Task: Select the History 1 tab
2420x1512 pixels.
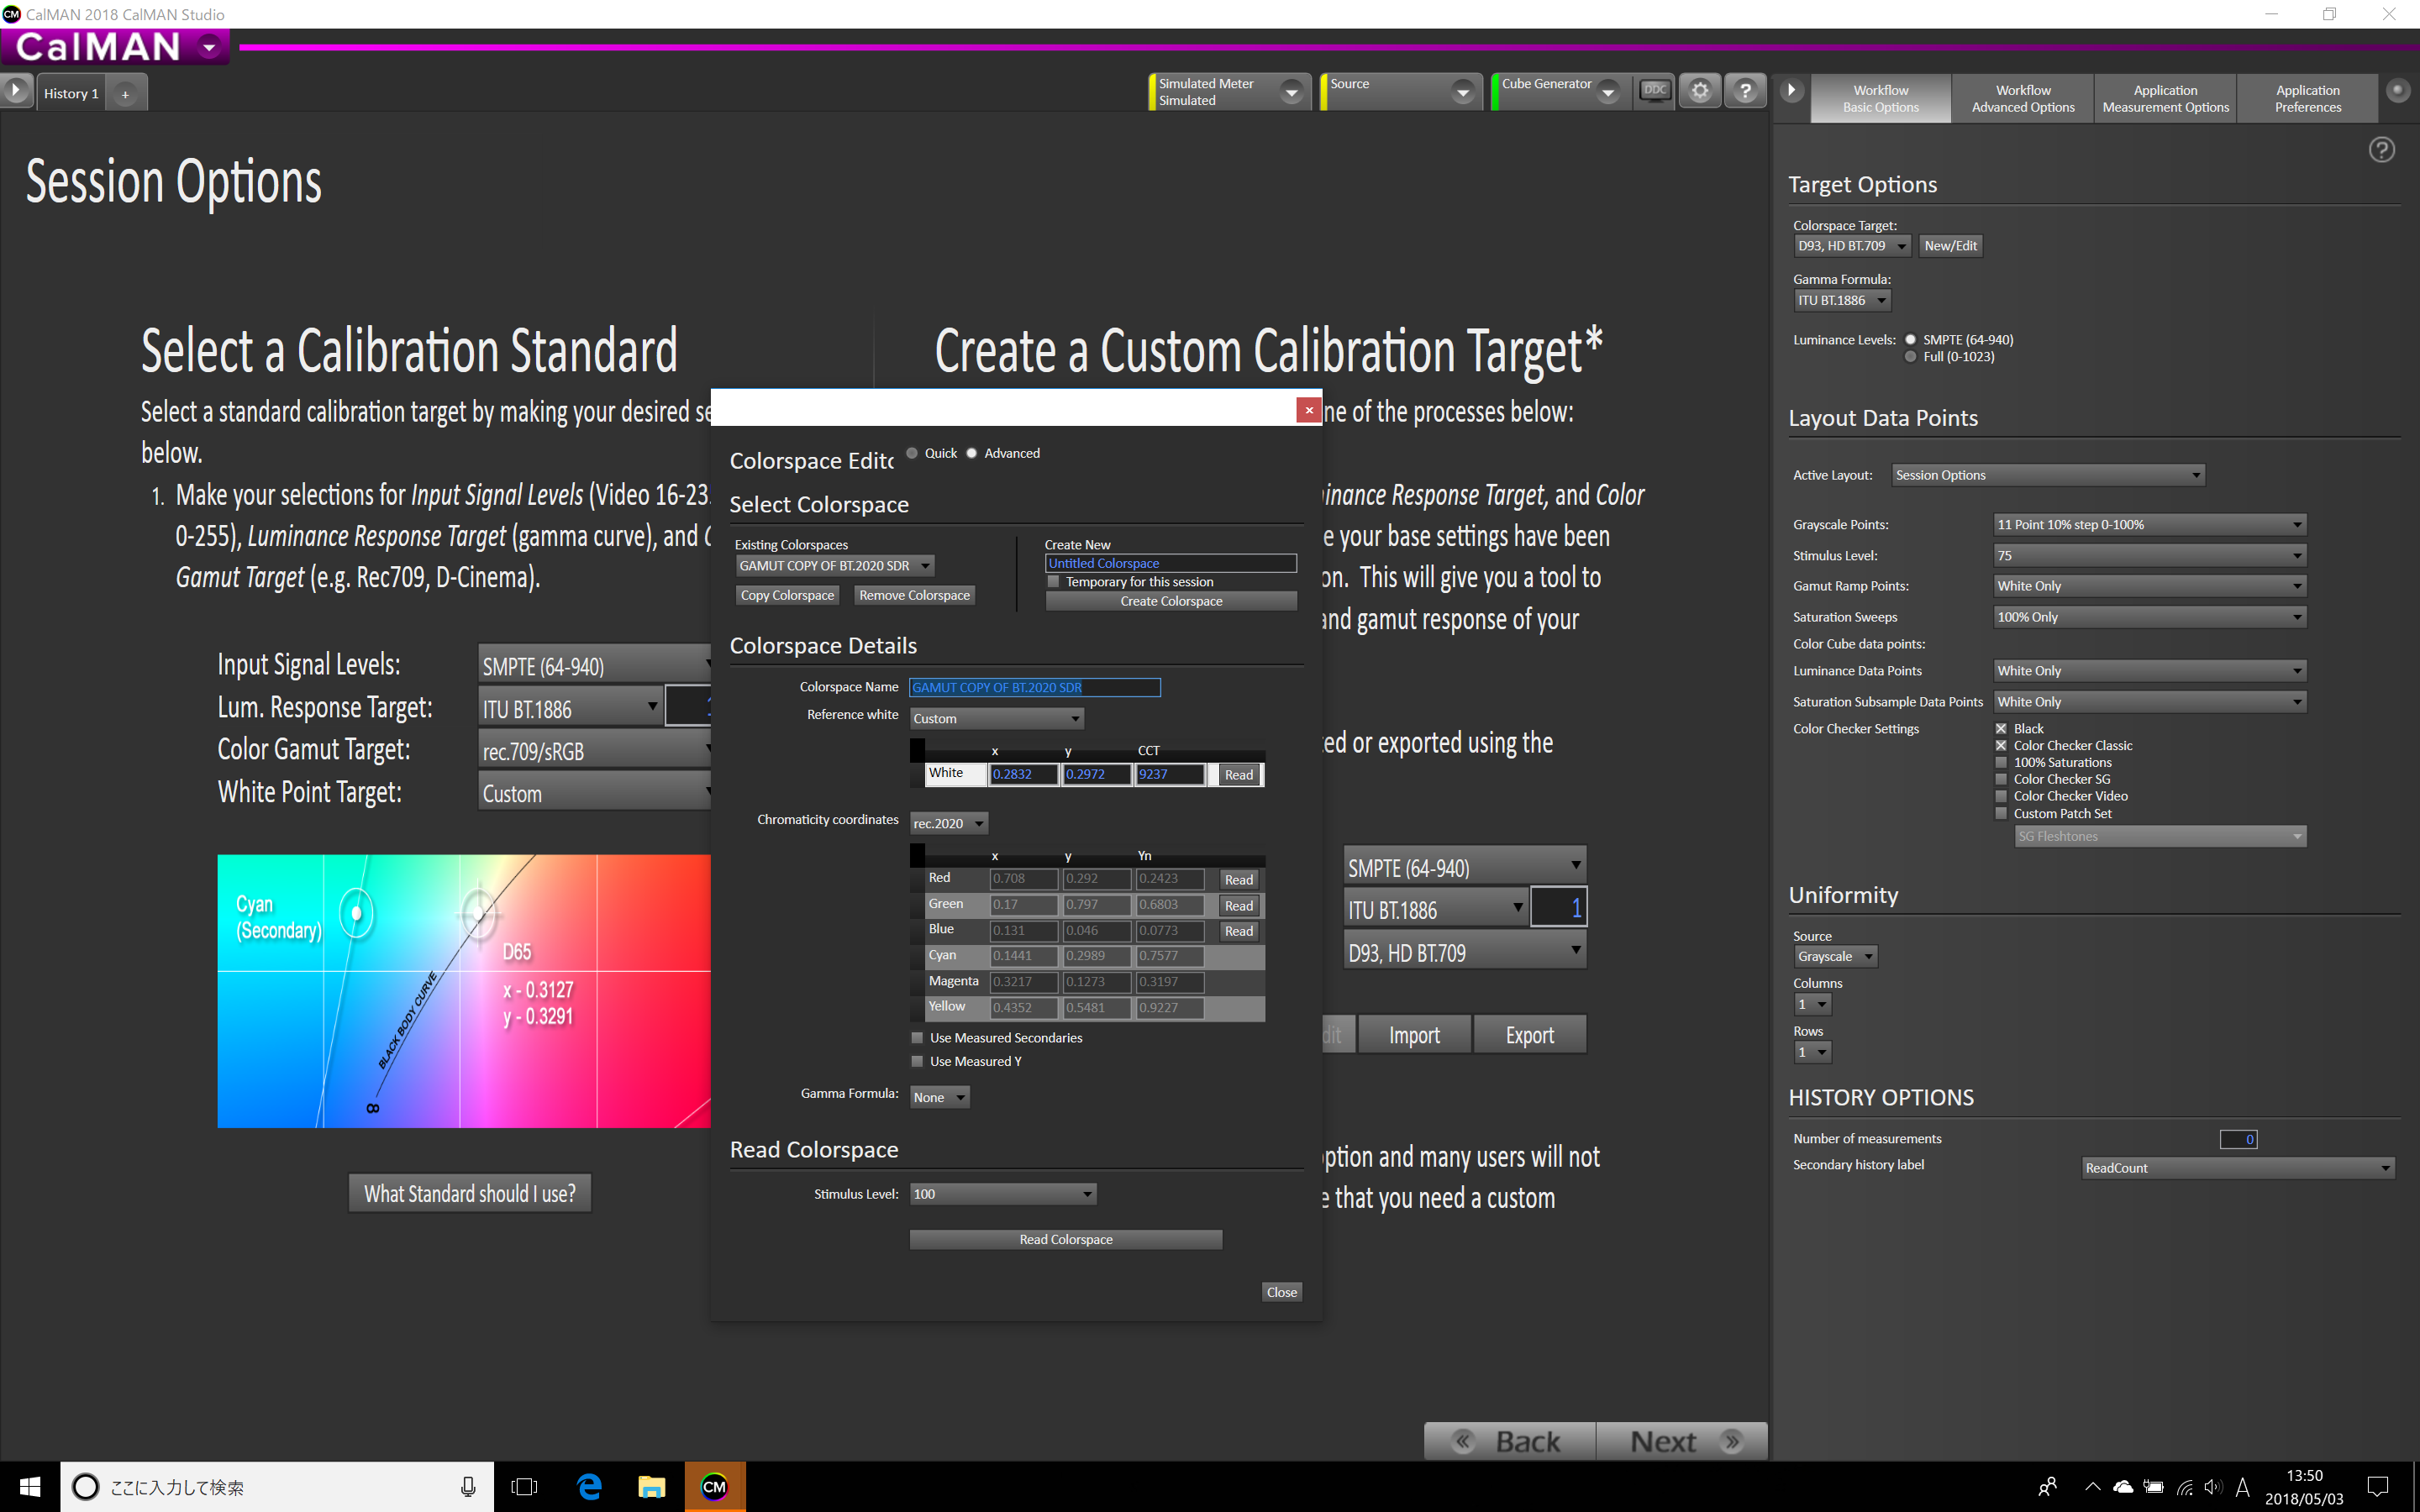Action: [x=71, y=94]
